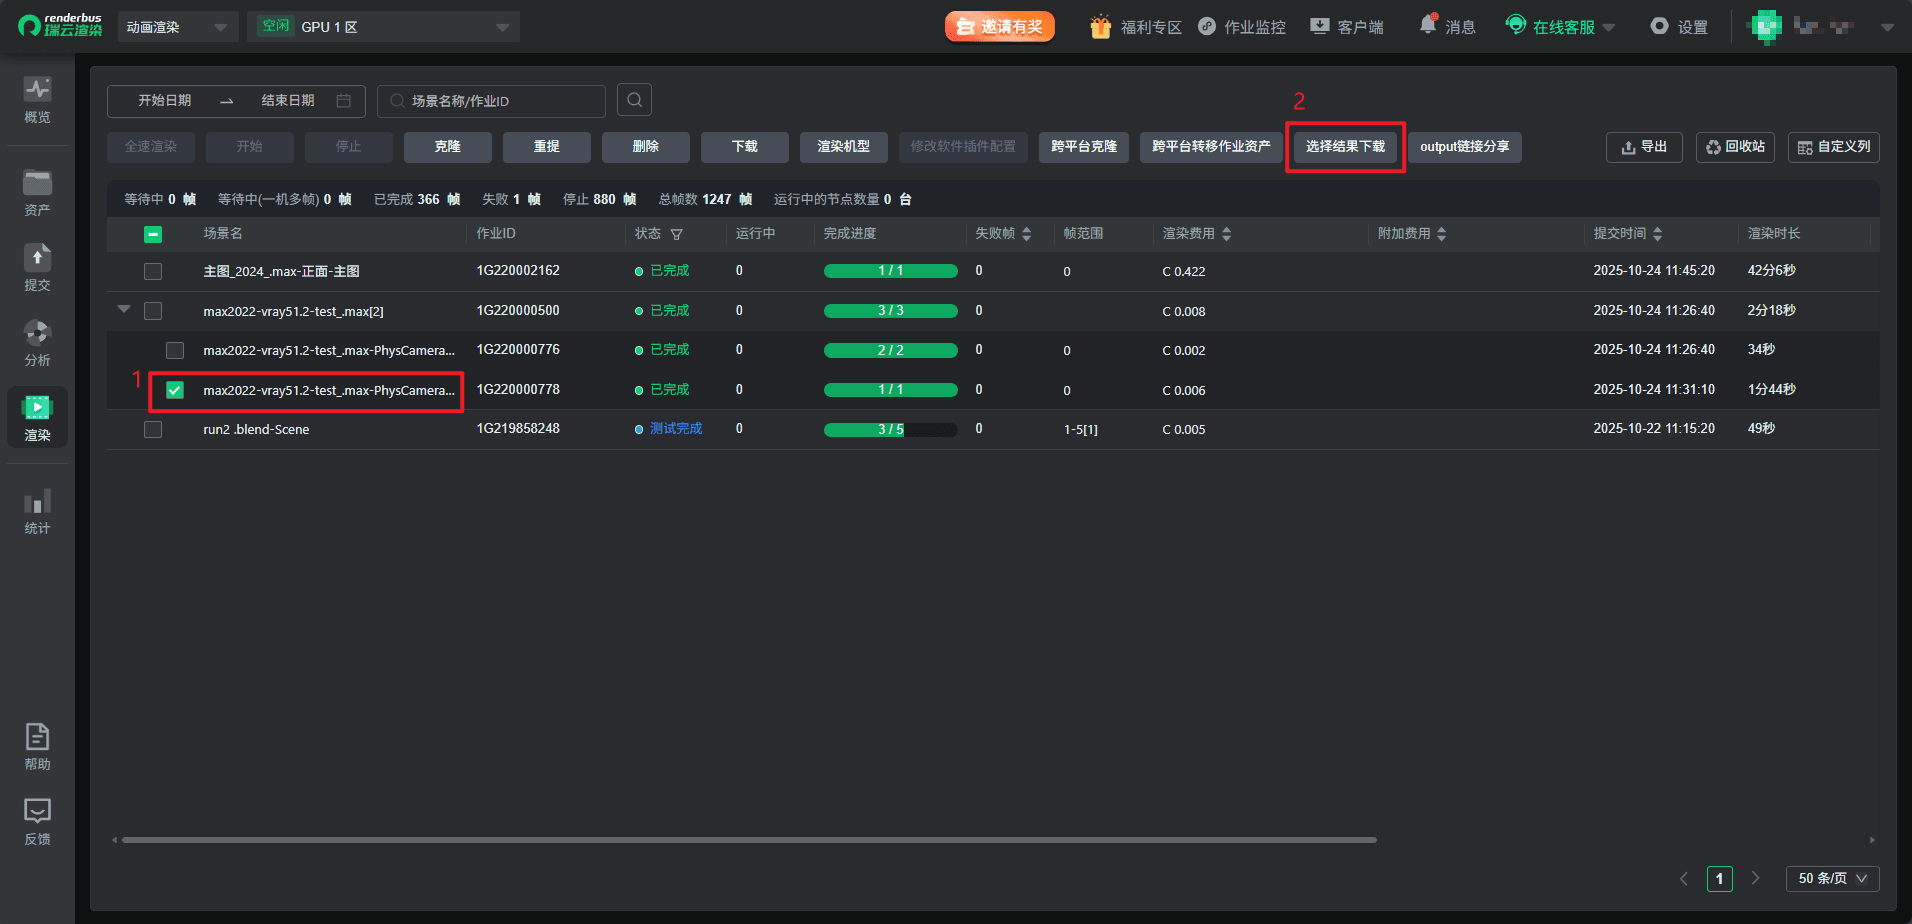Screen dimensions: 1912x924
Task: Collapse the max2022-vray51.2-test_.max[2] row group
Action: click(x=124, y=310)
